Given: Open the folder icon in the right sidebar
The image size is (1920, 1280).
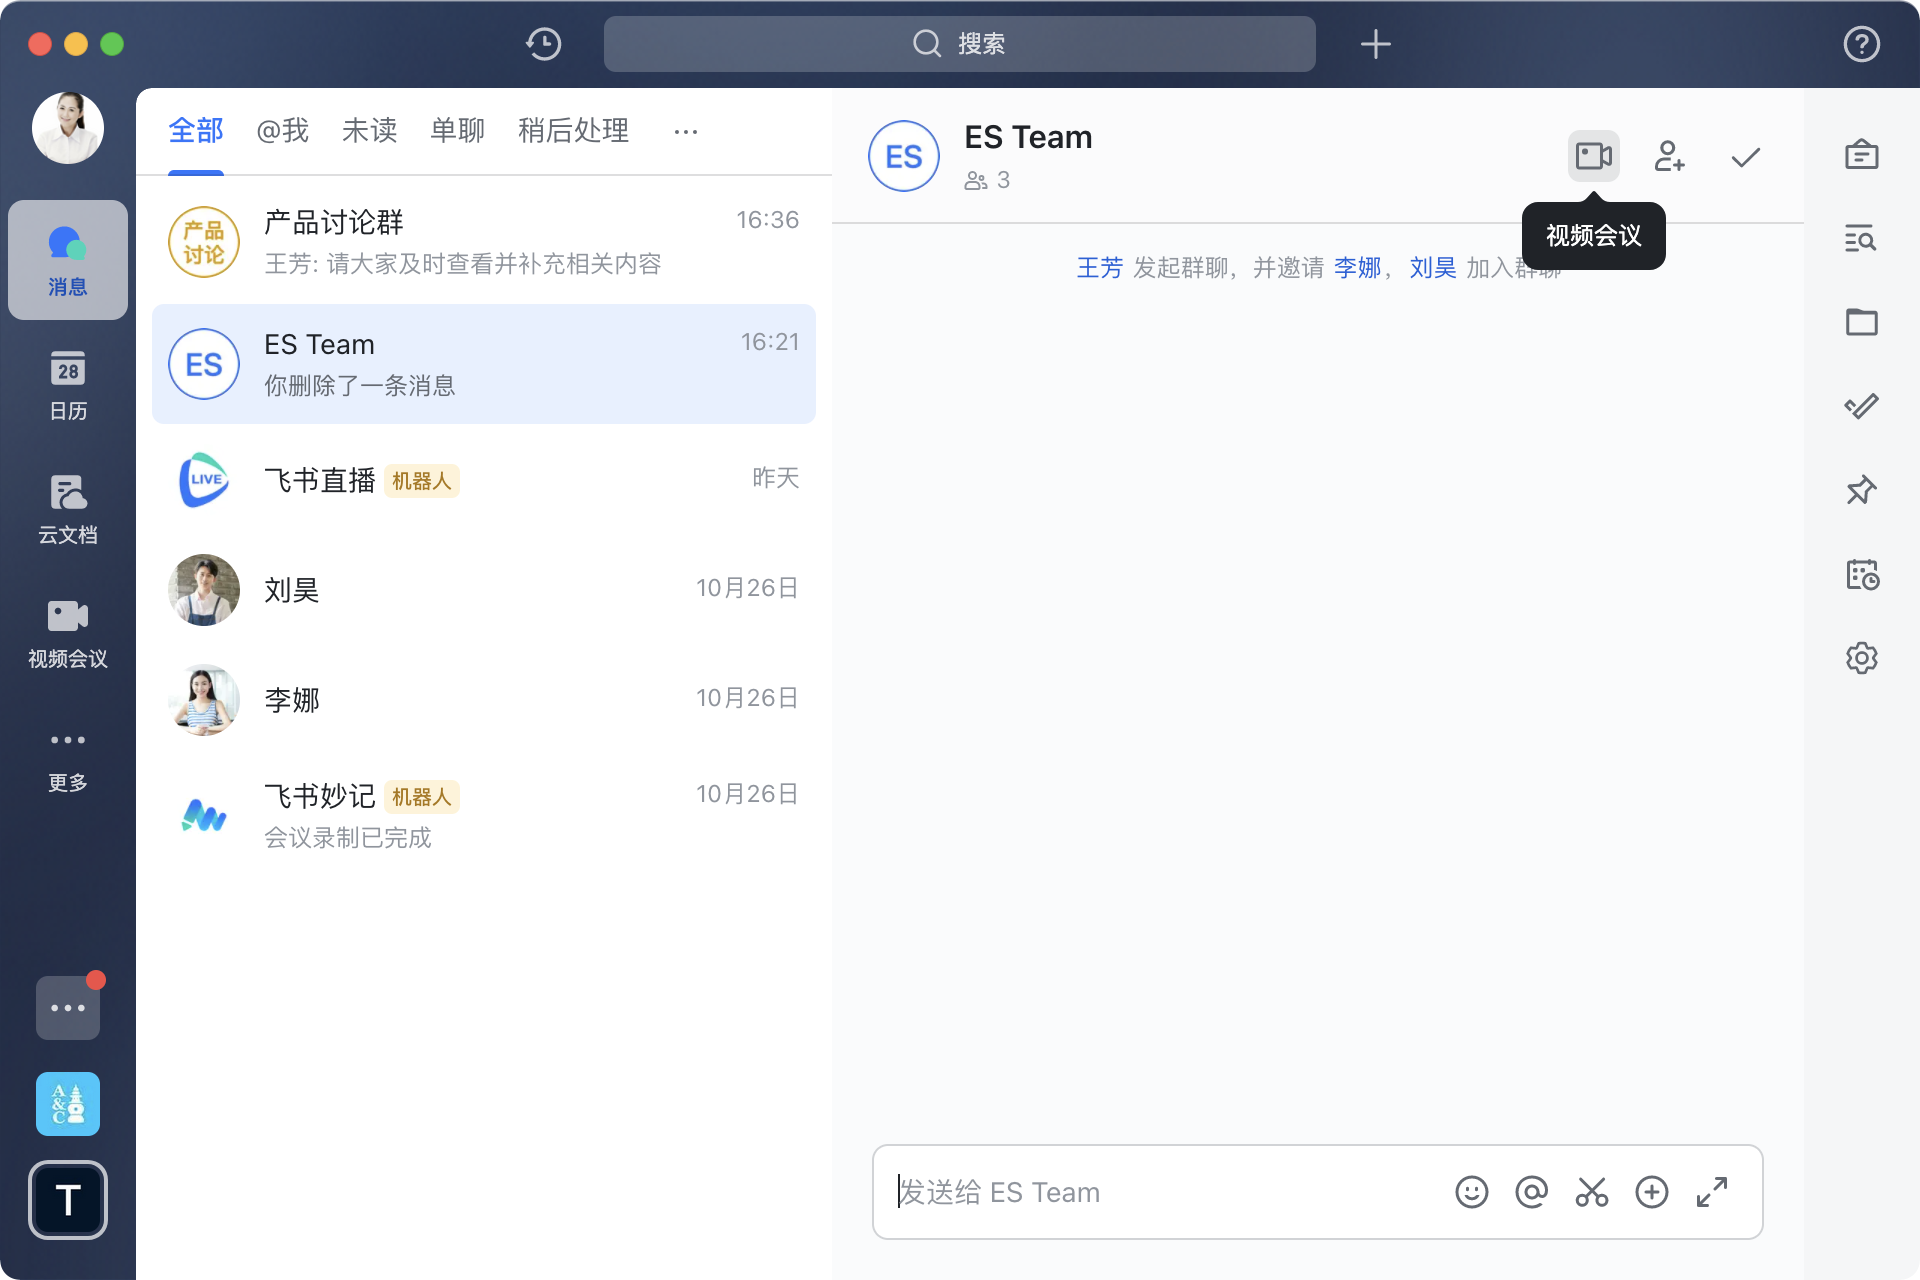Looking at the screenshot, I should coord(1861,322).
